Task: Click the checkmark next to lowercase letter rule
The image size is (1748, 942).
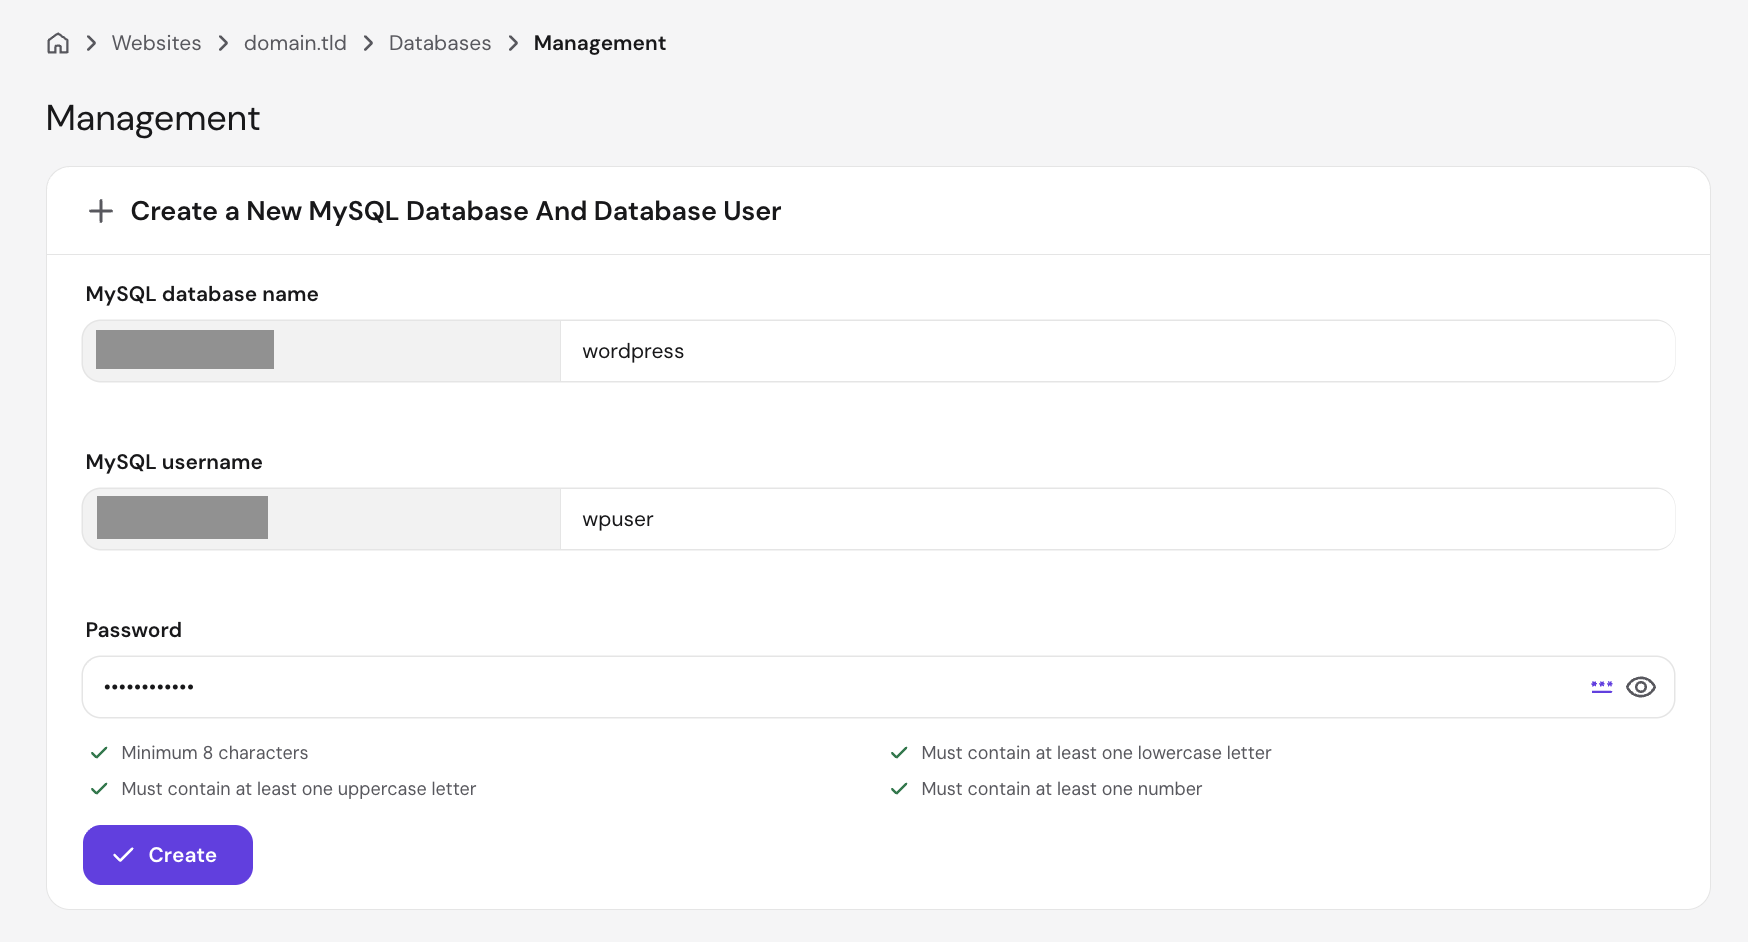Action: 899,753
